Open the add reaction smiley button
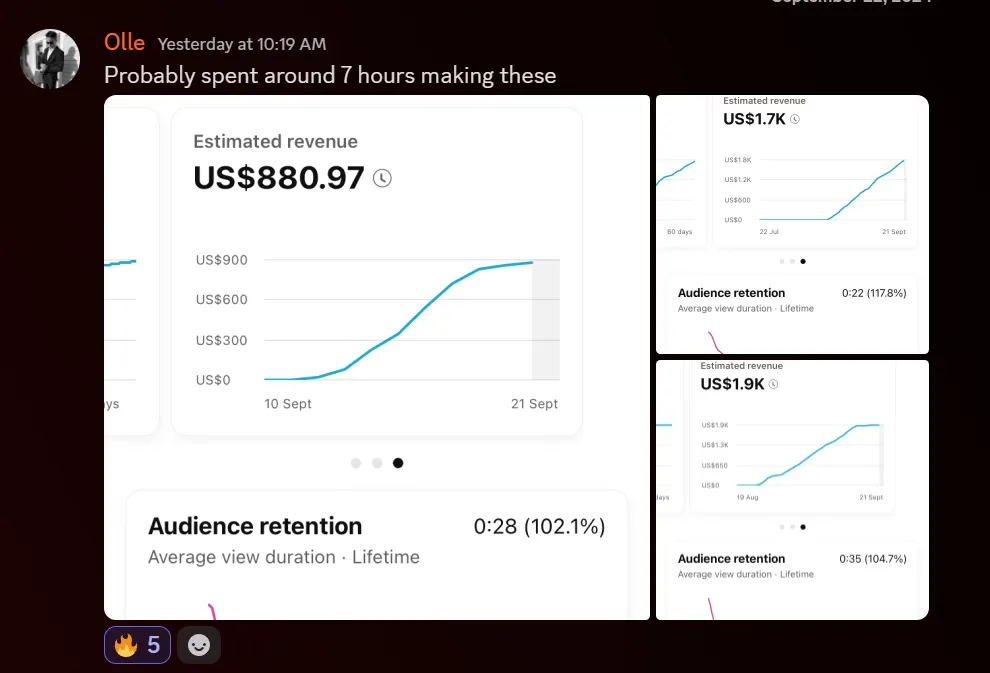 [199, 645]
